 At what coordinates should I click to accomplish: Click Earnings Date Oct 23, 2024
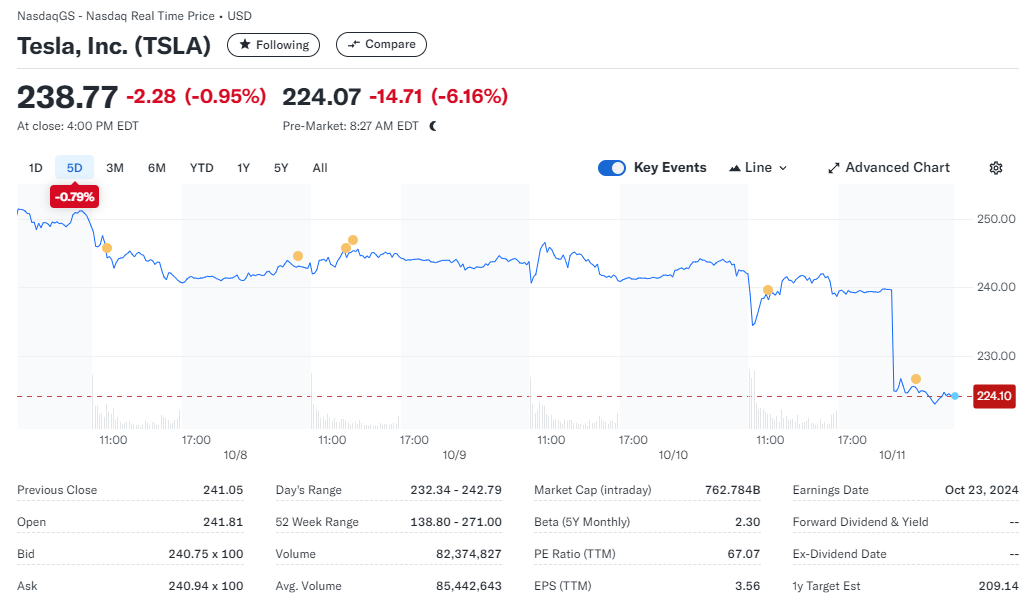click(x=982, y=490)
